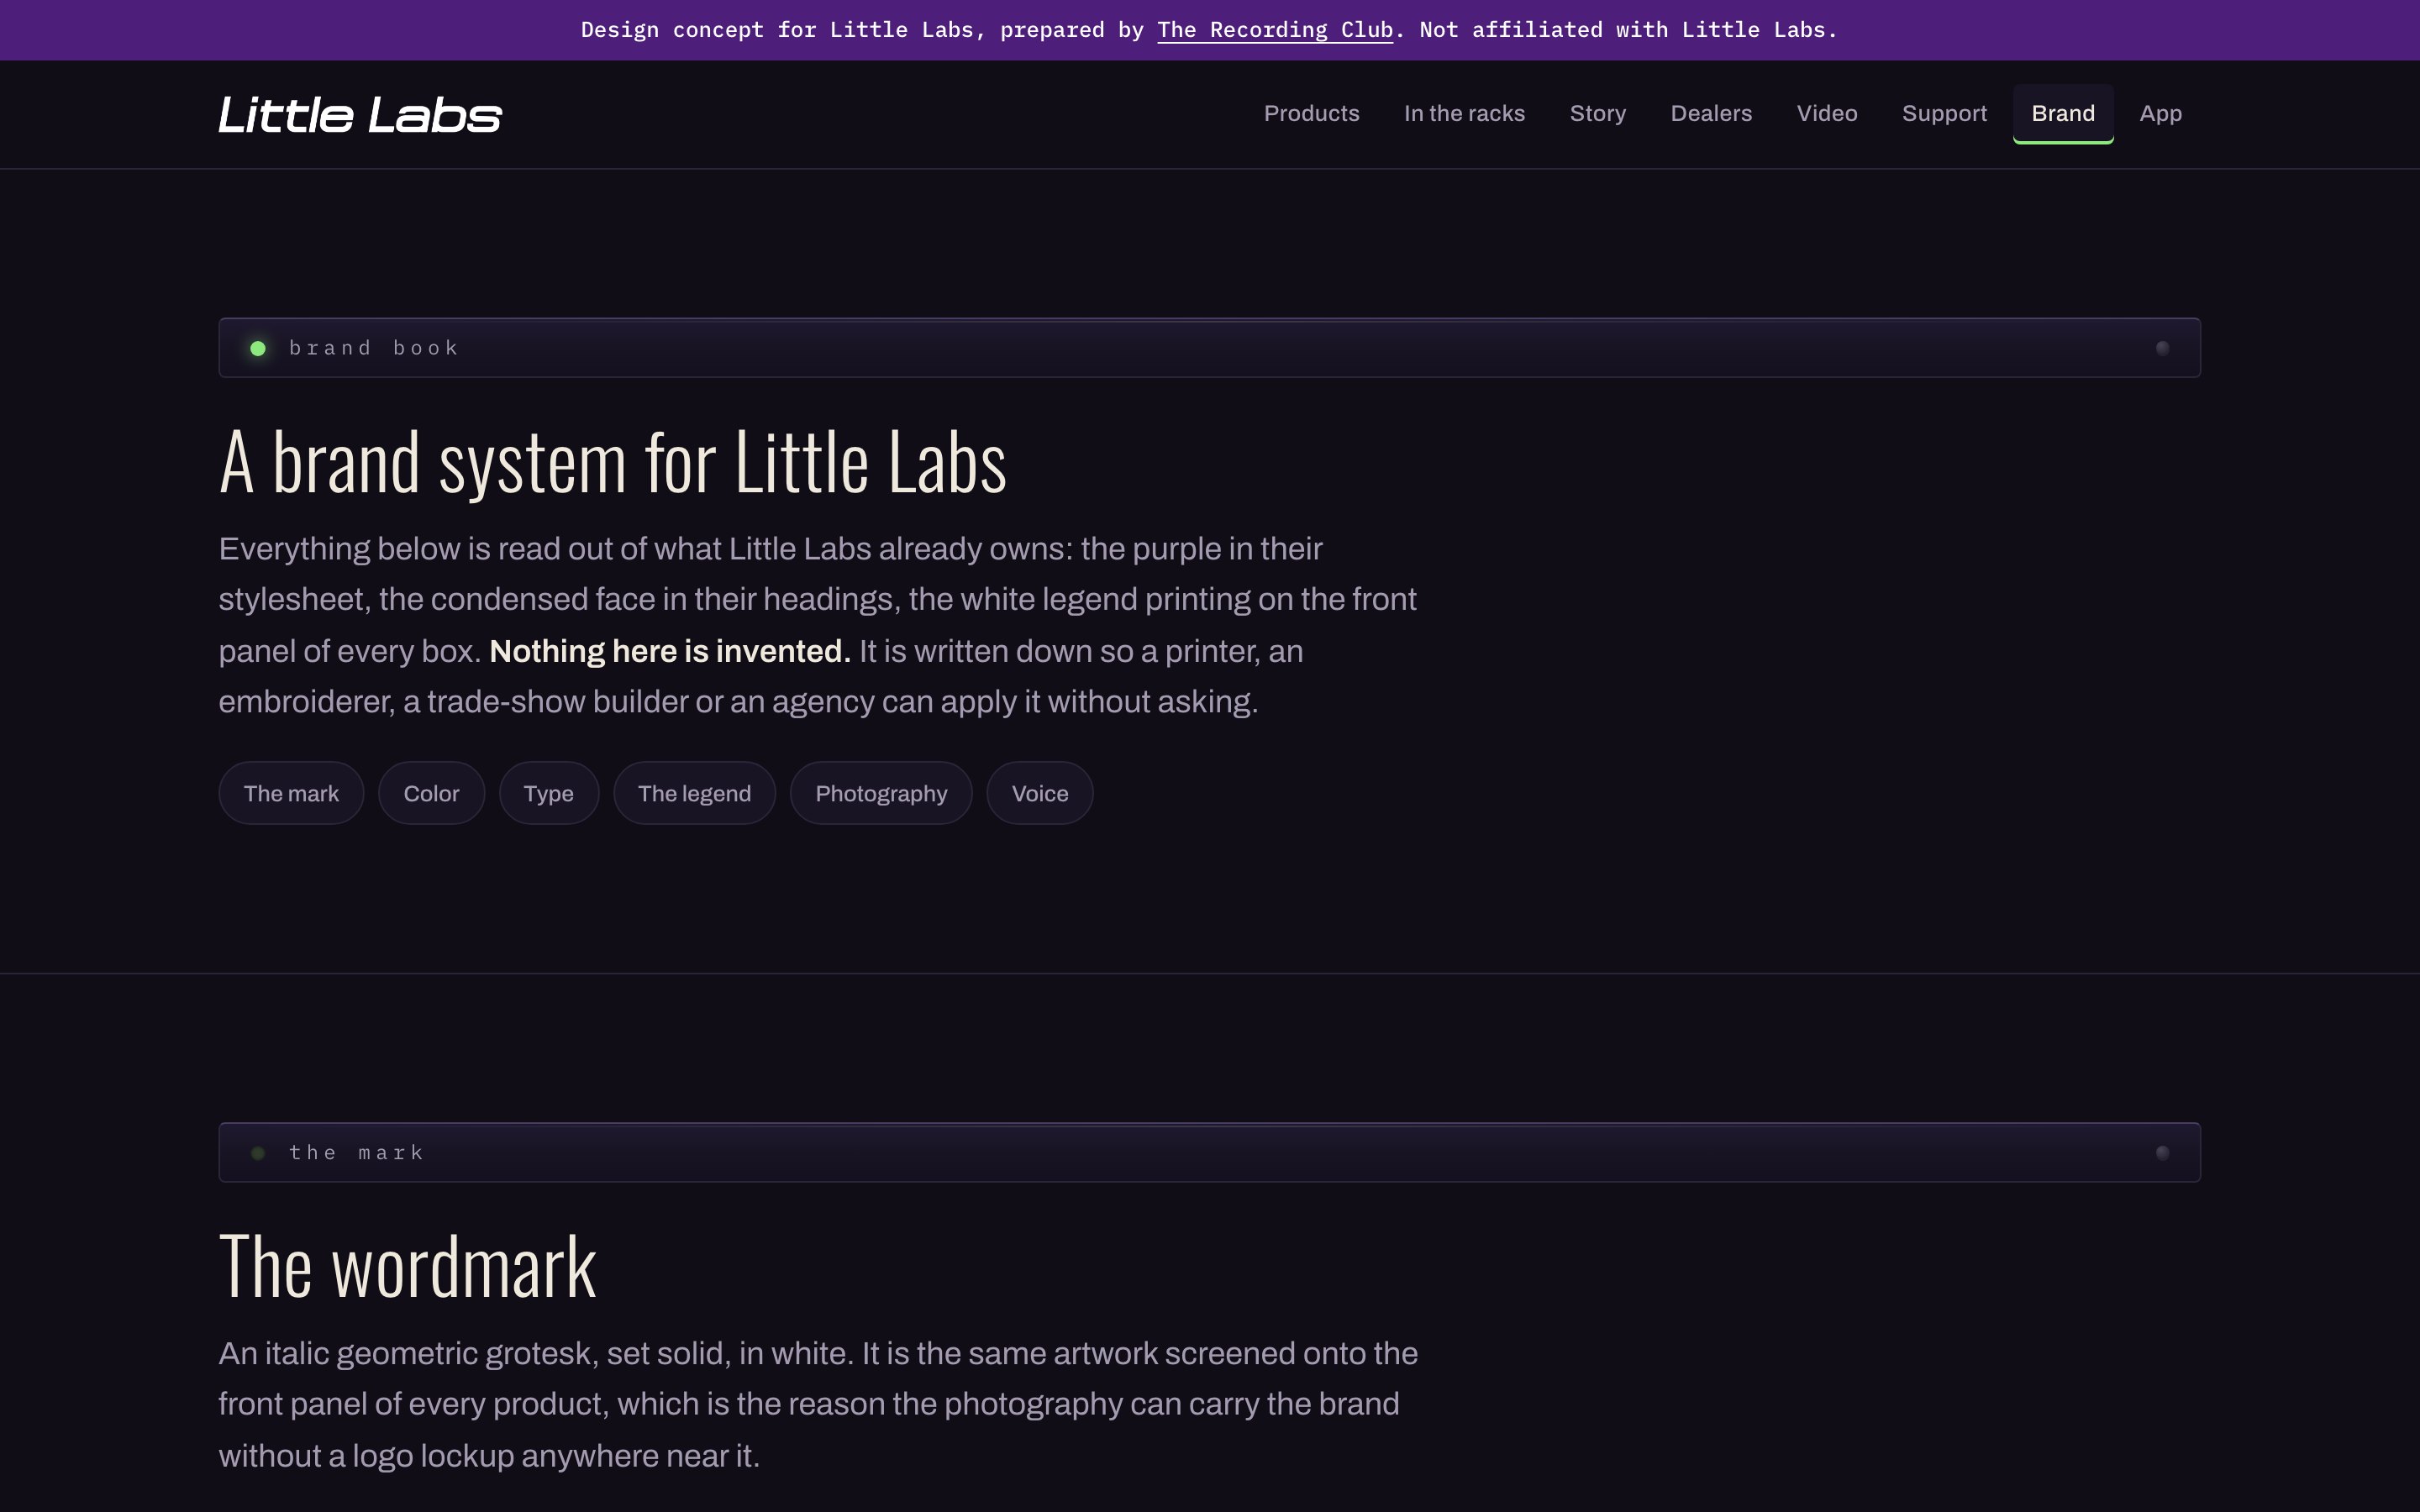Open the Products nav item
This screenshot has height=1512, width=2420.
[x=1311, y=114]
